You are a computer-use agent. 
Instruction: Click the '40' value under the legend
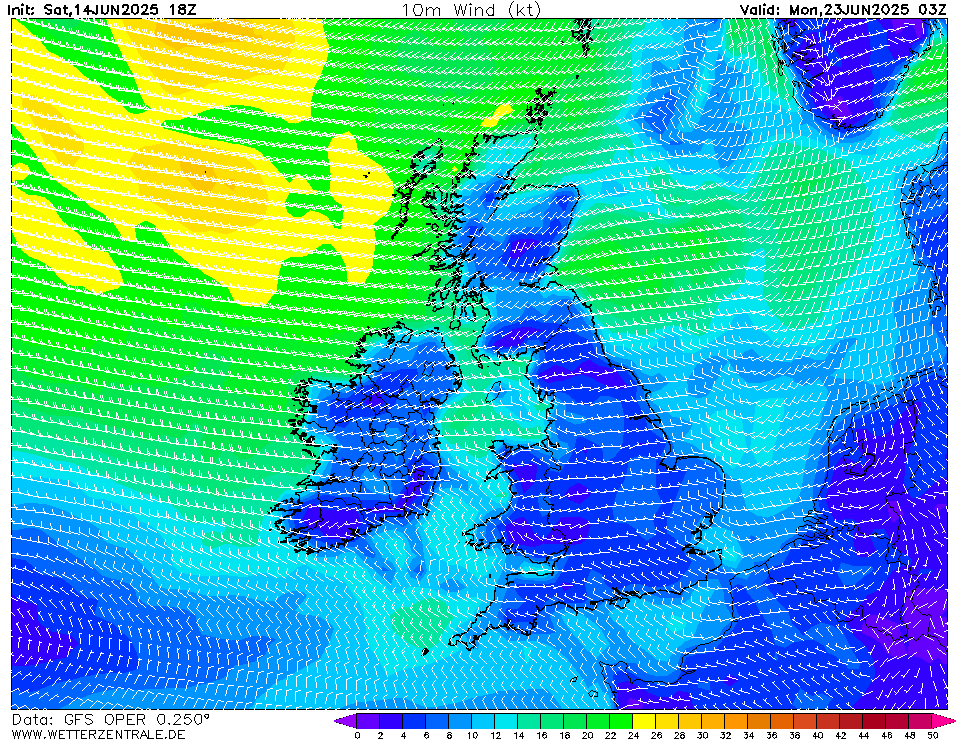pyautogui.click(x=818, y=735)
